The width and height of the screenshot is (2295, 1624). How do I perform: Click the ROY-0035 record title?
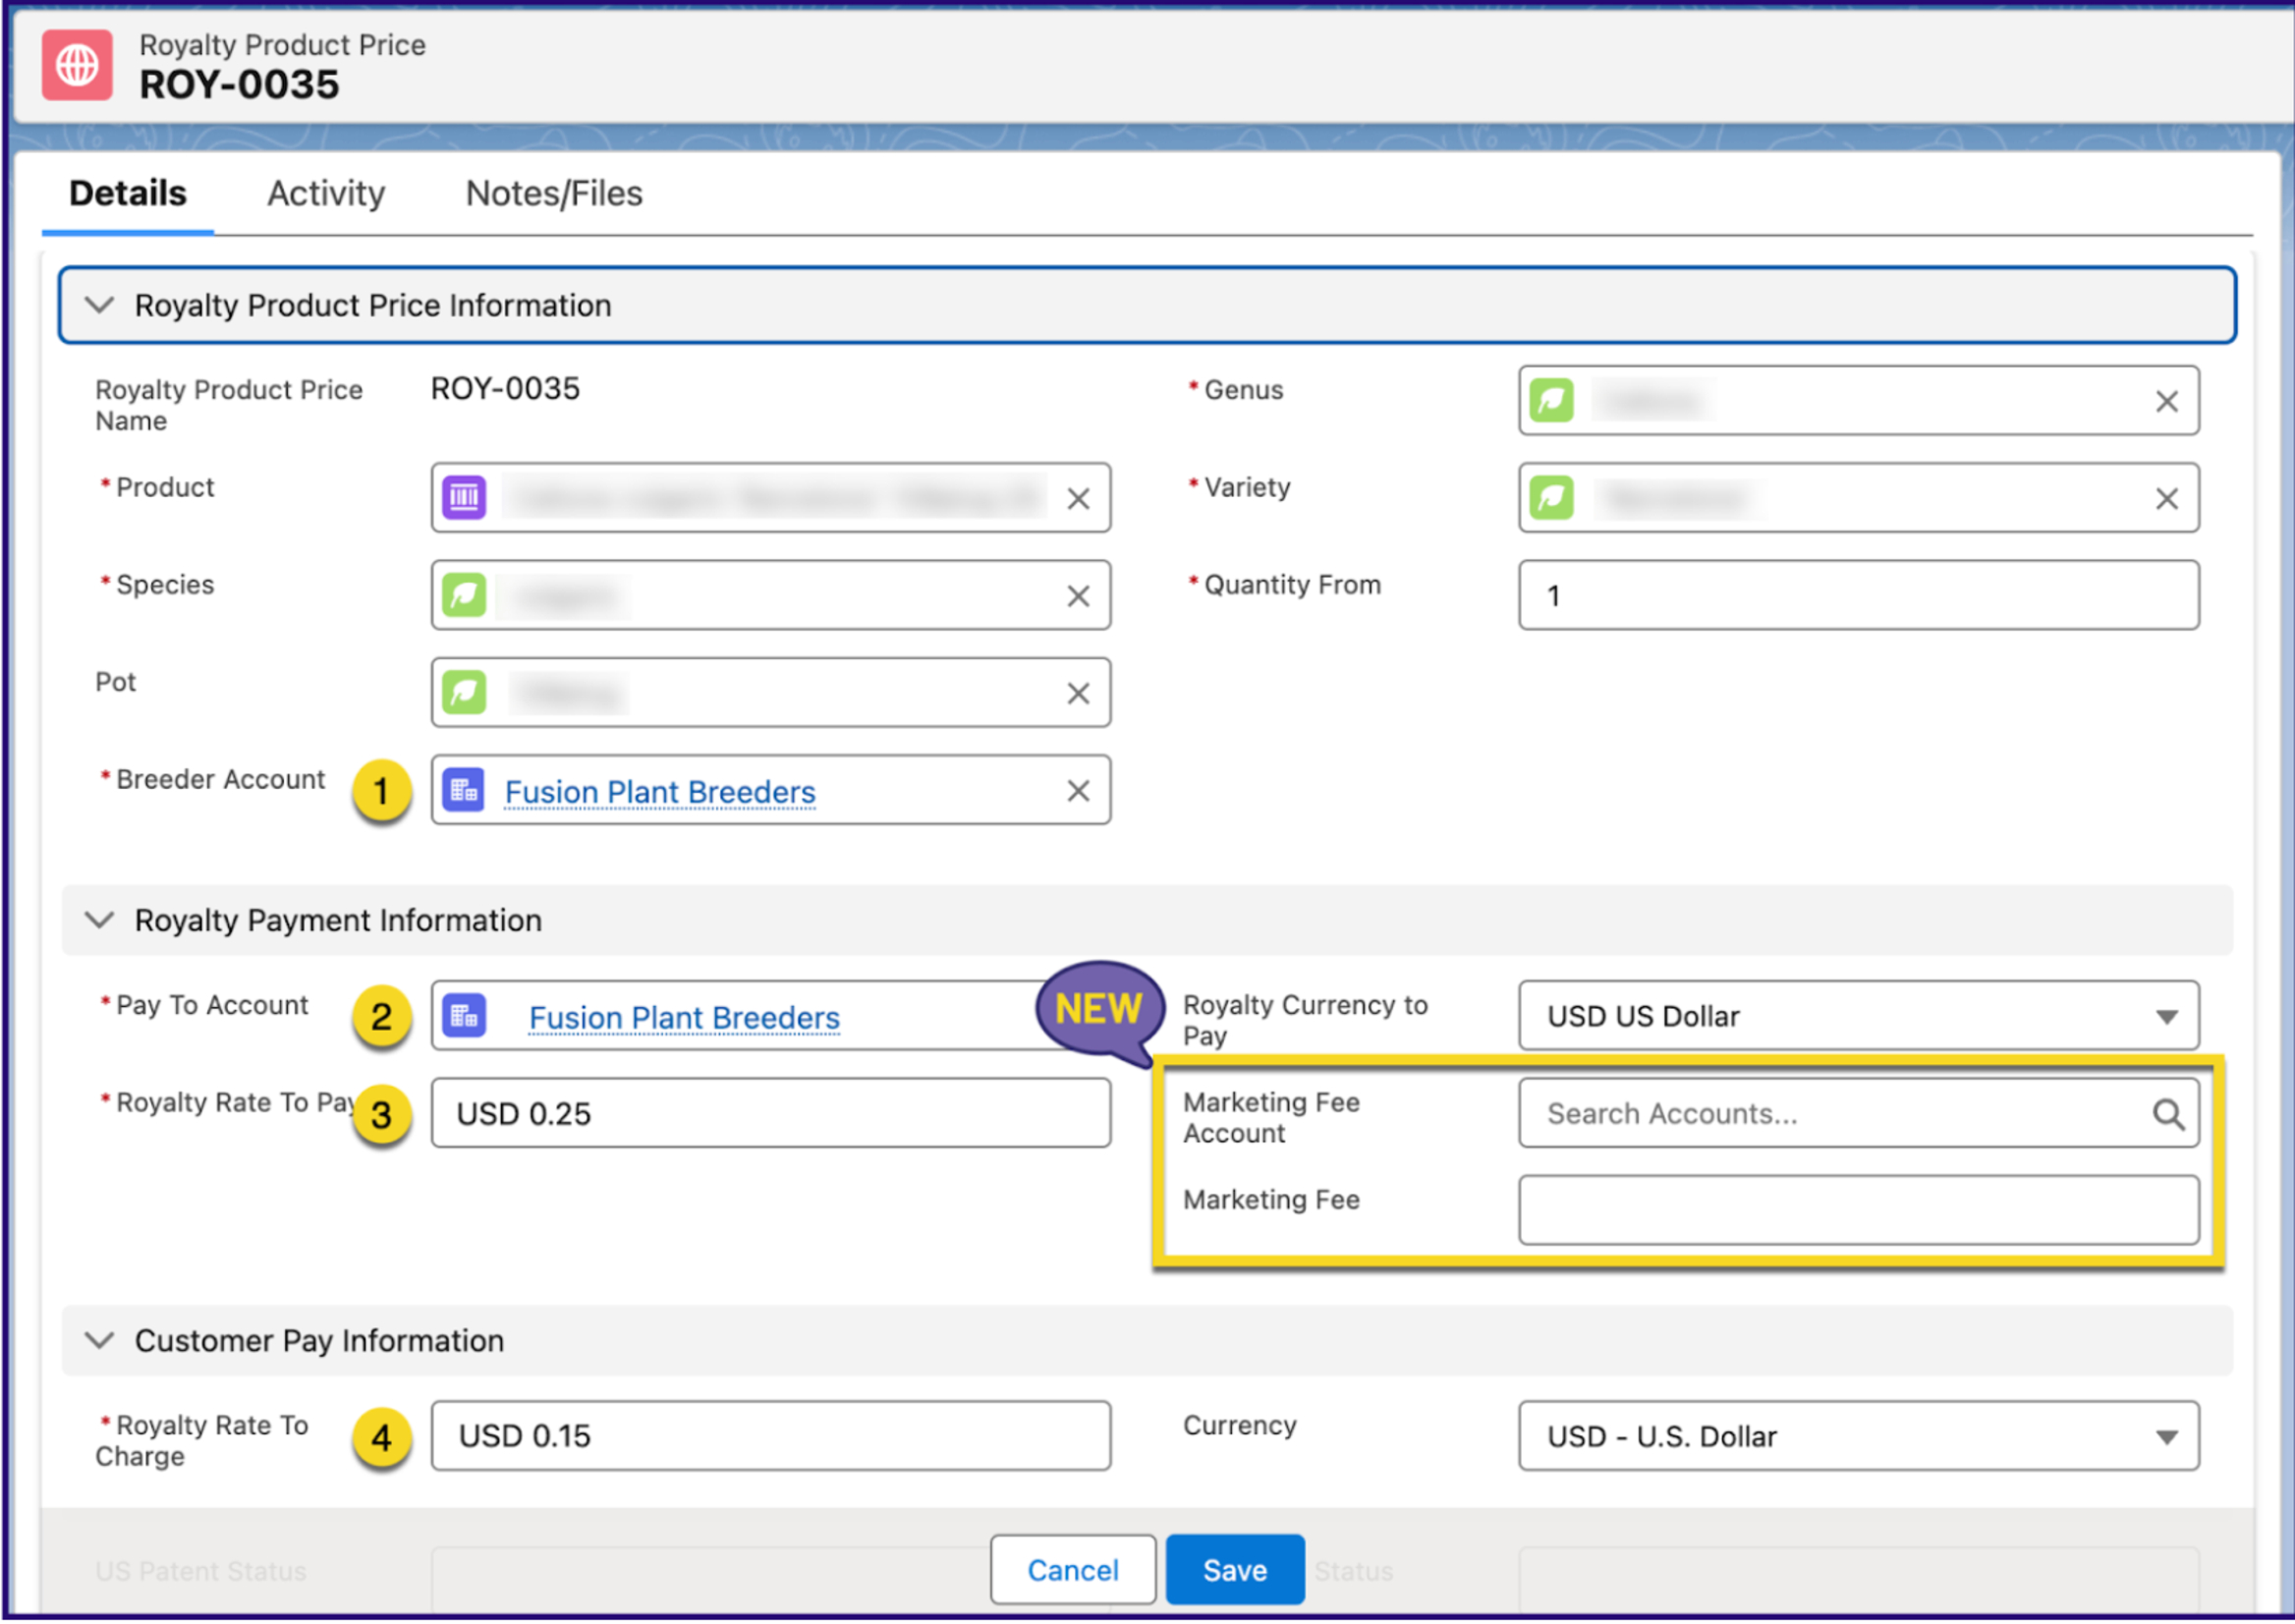pyautogui.click(x=239, y=85)
